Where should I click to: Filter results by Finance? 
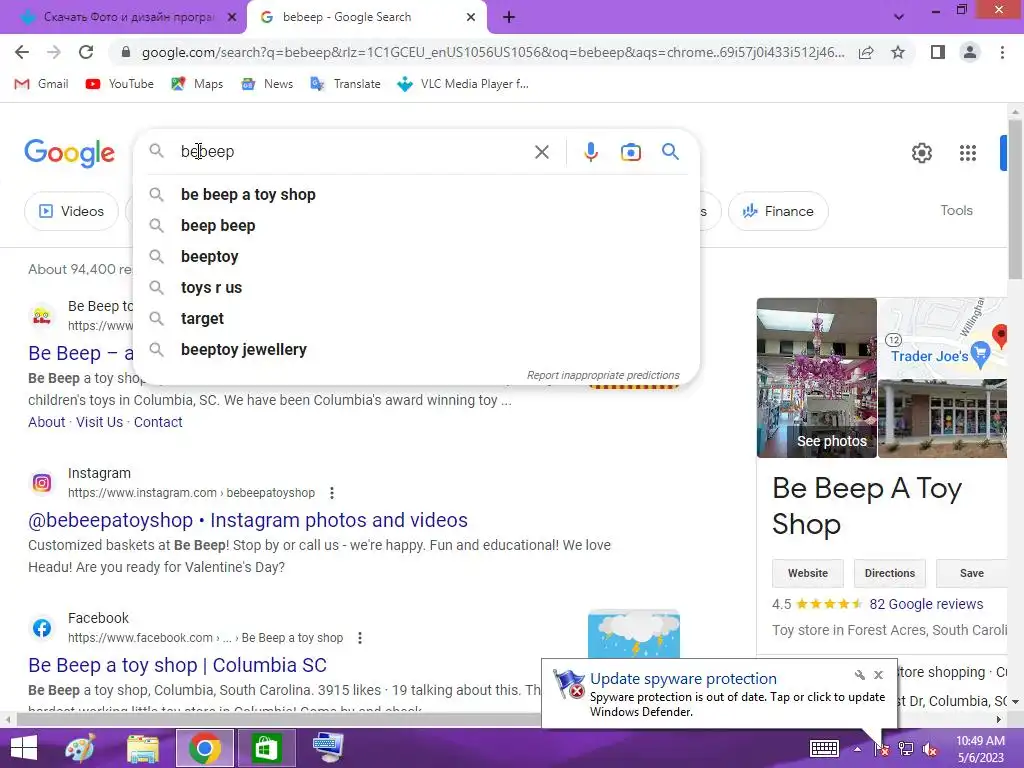778,211
